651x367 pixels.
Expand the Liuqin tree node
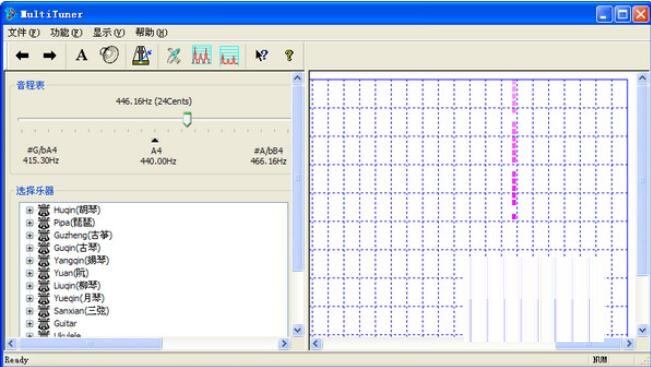coord(29,286)
